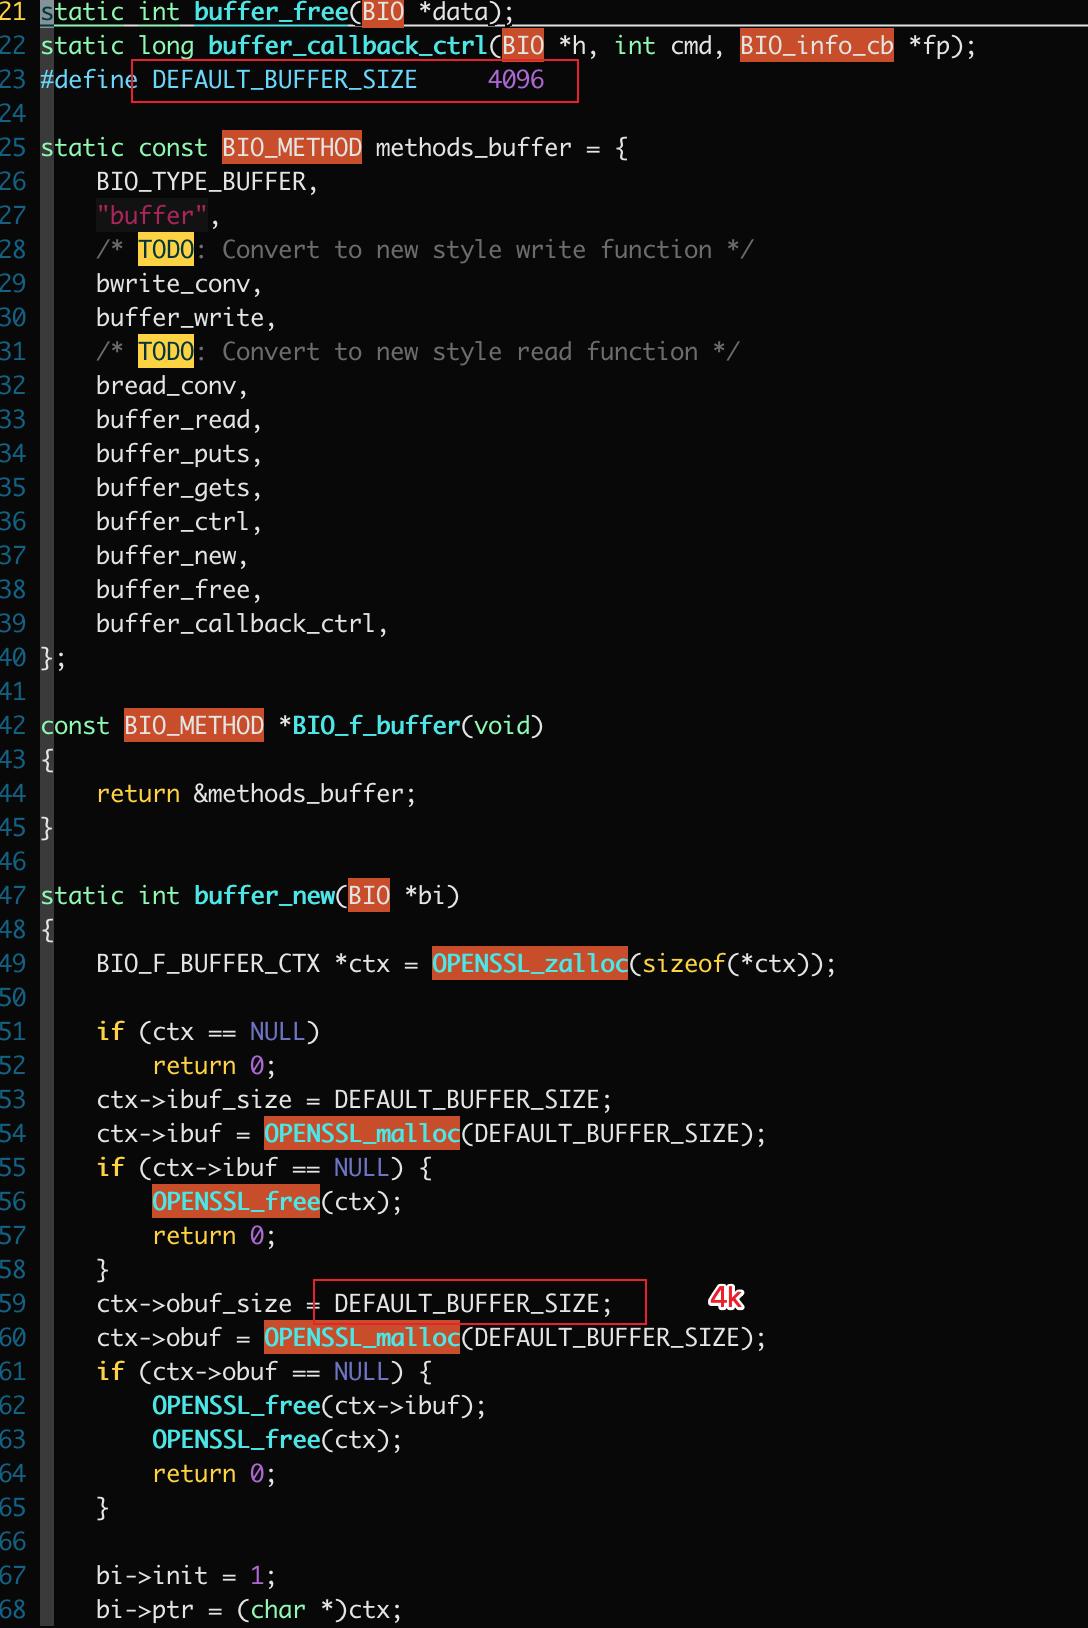The width and height of the screenshot is (1088, 1628).
Task: Click 'bread_conv,' on line 32
Action: (172, 386)
